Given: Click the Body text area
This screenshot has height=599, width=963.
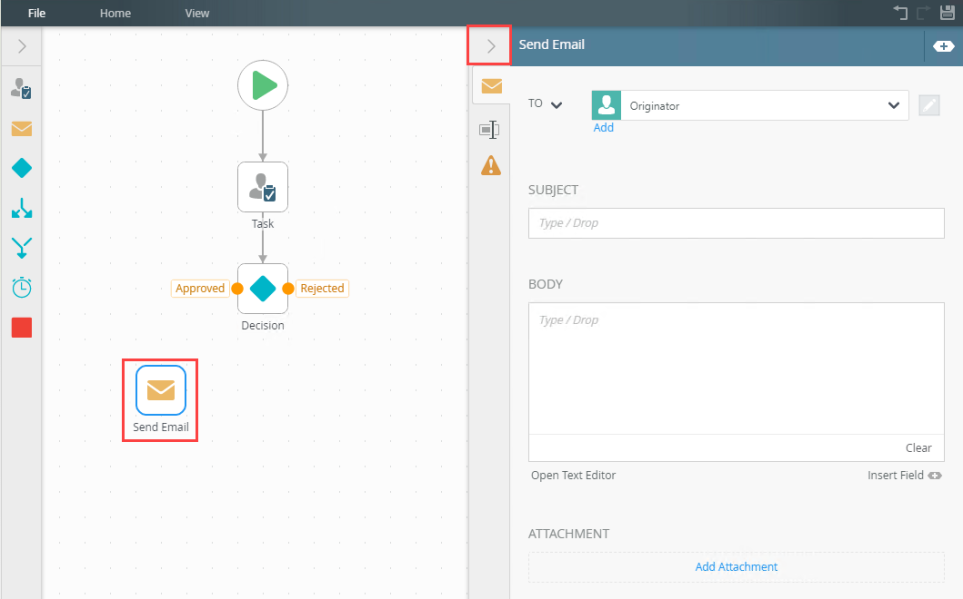Looking at the screenshot, I should click(x=736, y=368).
